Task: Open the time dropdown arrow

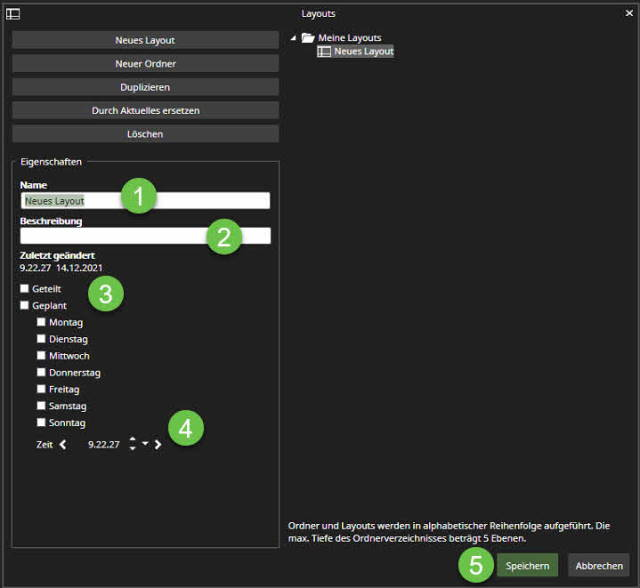Action: pos(145,444)
